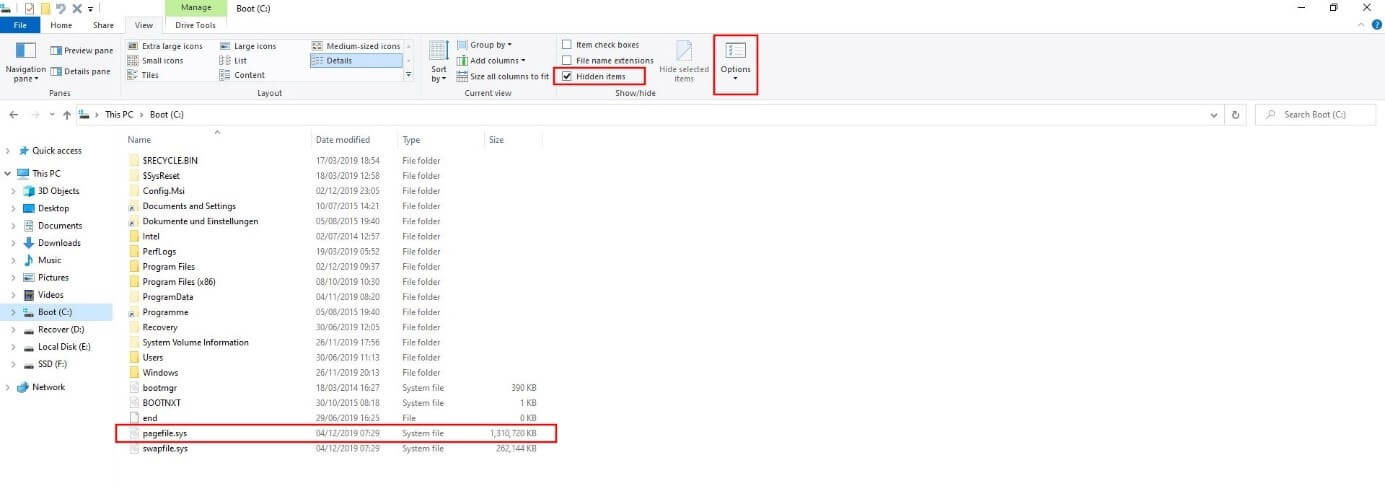Refresh the current folder view
The height and width of the screenshot is (486, 1385).
[1237, 115]
